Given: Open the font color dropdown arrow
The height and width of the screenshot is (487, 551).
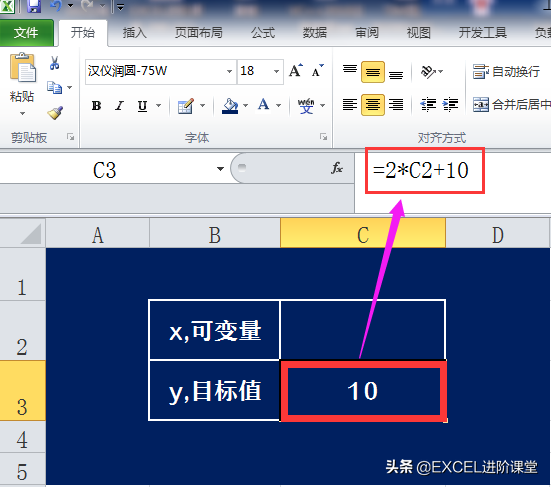Looking at the screenshot, I should point(279,105).
